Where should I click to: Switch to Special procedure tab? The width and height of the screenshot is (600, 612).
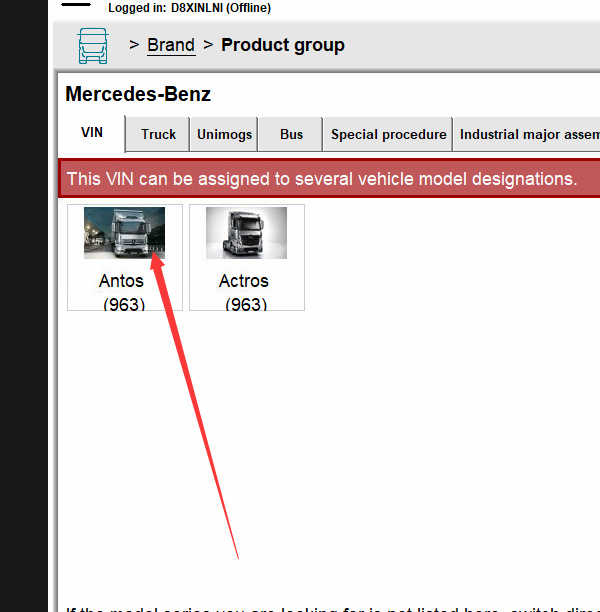point(388,134)
